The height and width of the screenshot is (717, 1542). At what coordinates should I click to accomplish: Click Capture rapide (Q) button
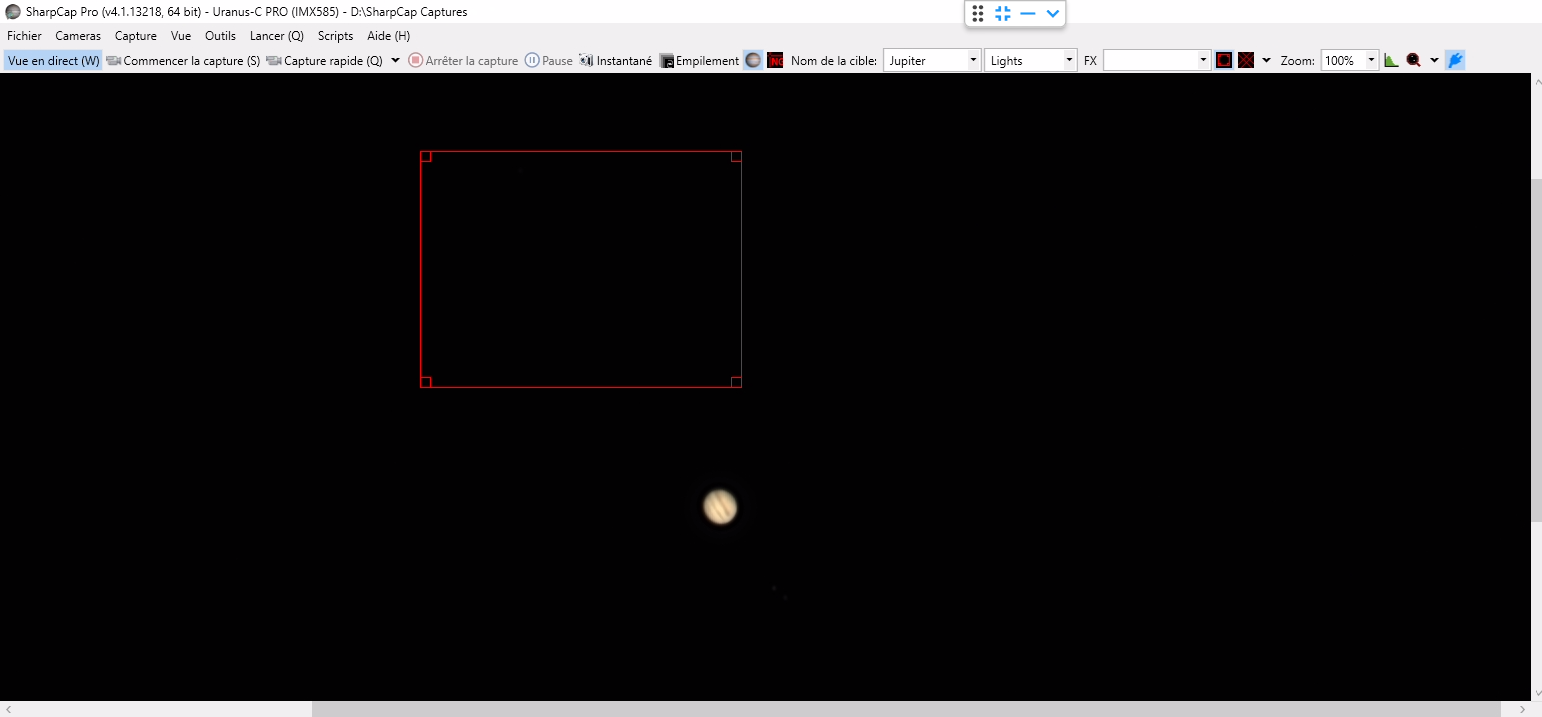pos(325,60)
